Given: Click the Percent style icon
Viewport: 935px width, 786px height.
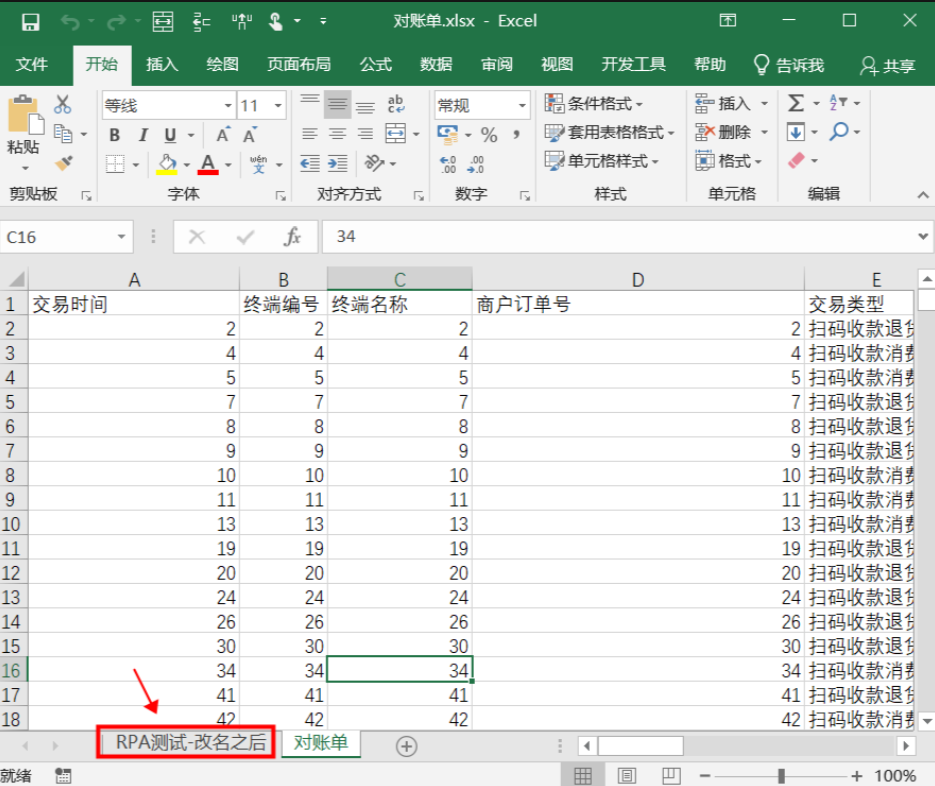Looking at the screenshot, I should tap(489, 135).
